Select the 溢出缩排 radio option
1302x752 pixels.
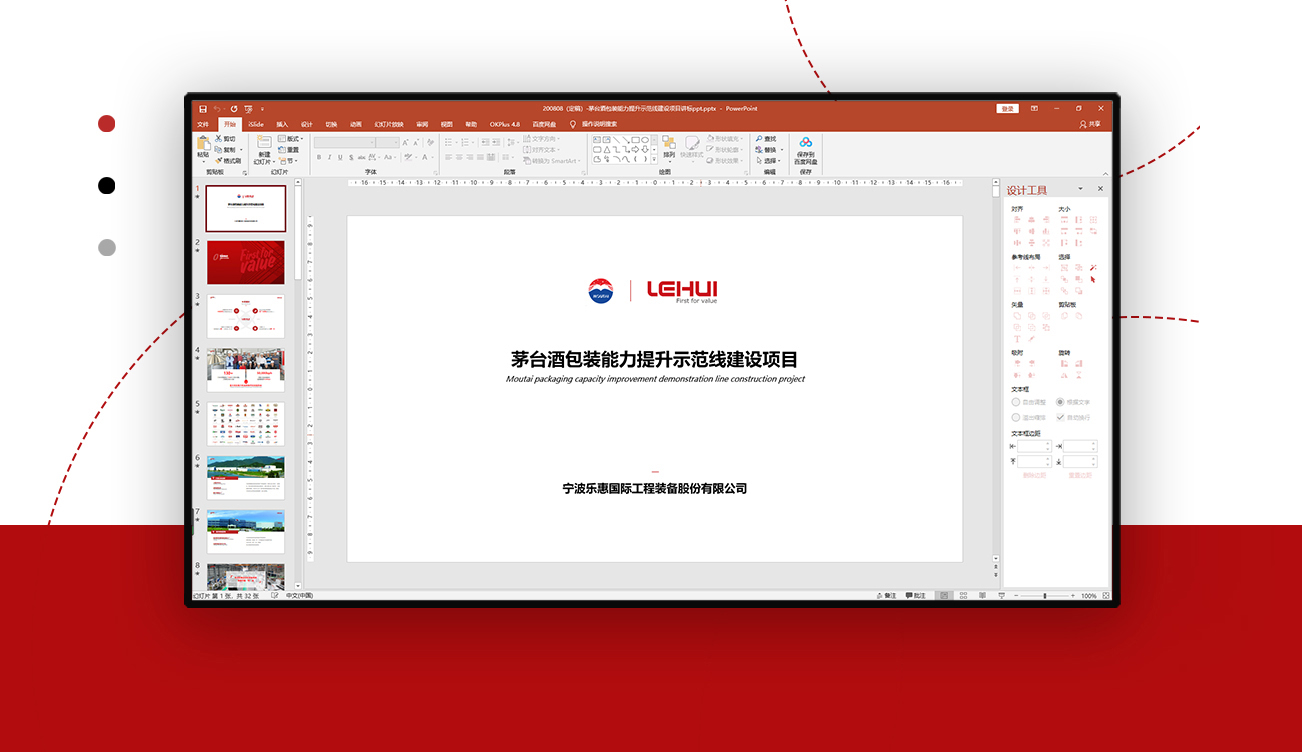pyautogui.click(x=1016, y=417)
